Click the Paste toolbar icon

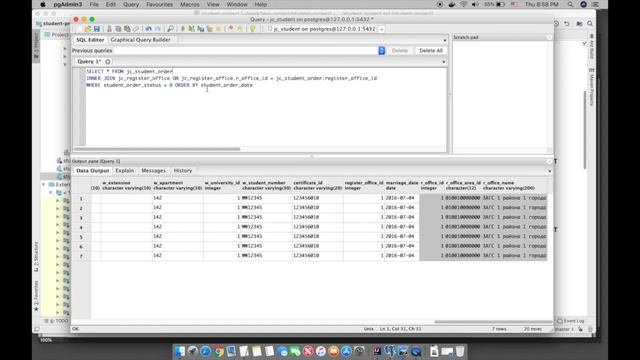tap(127, 29)
